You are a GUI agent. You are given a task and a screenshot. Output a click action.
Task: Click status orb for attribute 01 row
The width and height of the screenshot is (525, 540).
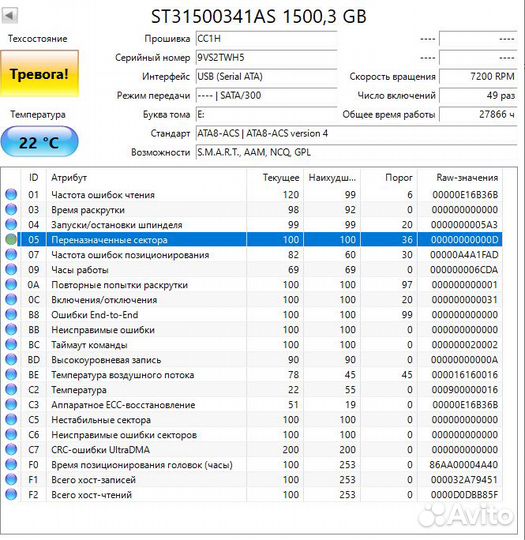[11, 195]
